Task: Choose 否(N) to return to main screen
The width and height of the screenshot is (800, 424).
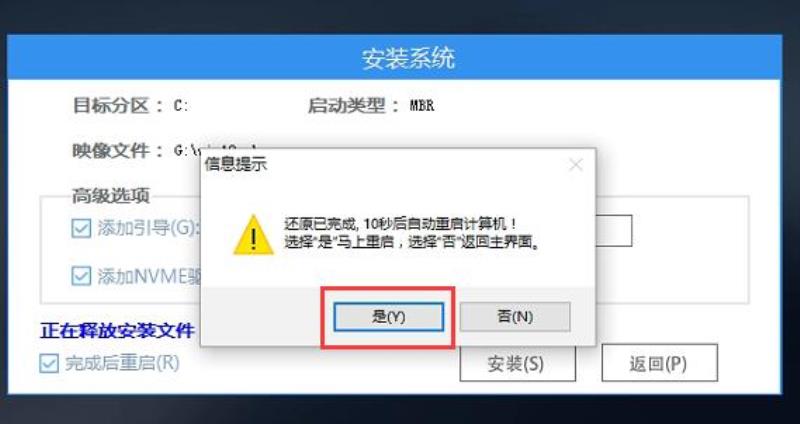Action: pos(515,317)
